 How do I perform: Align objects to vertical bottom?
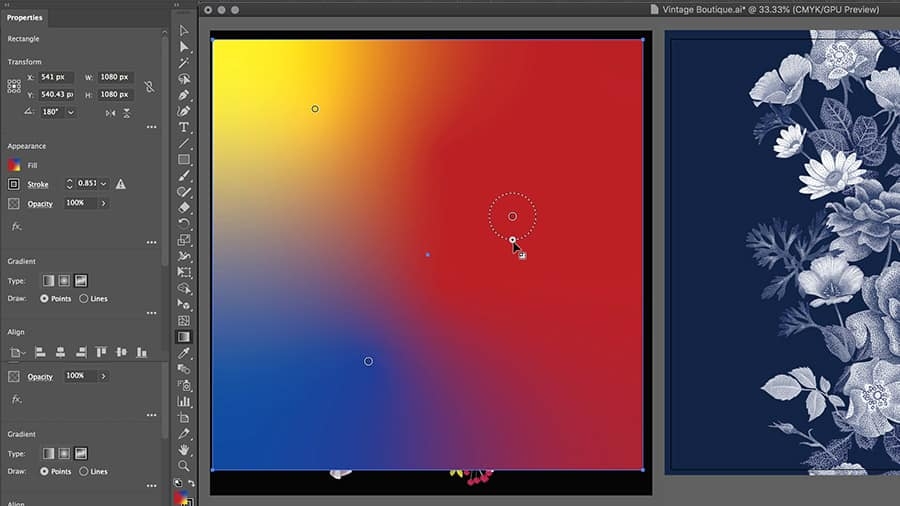click(x=142, y=352)
